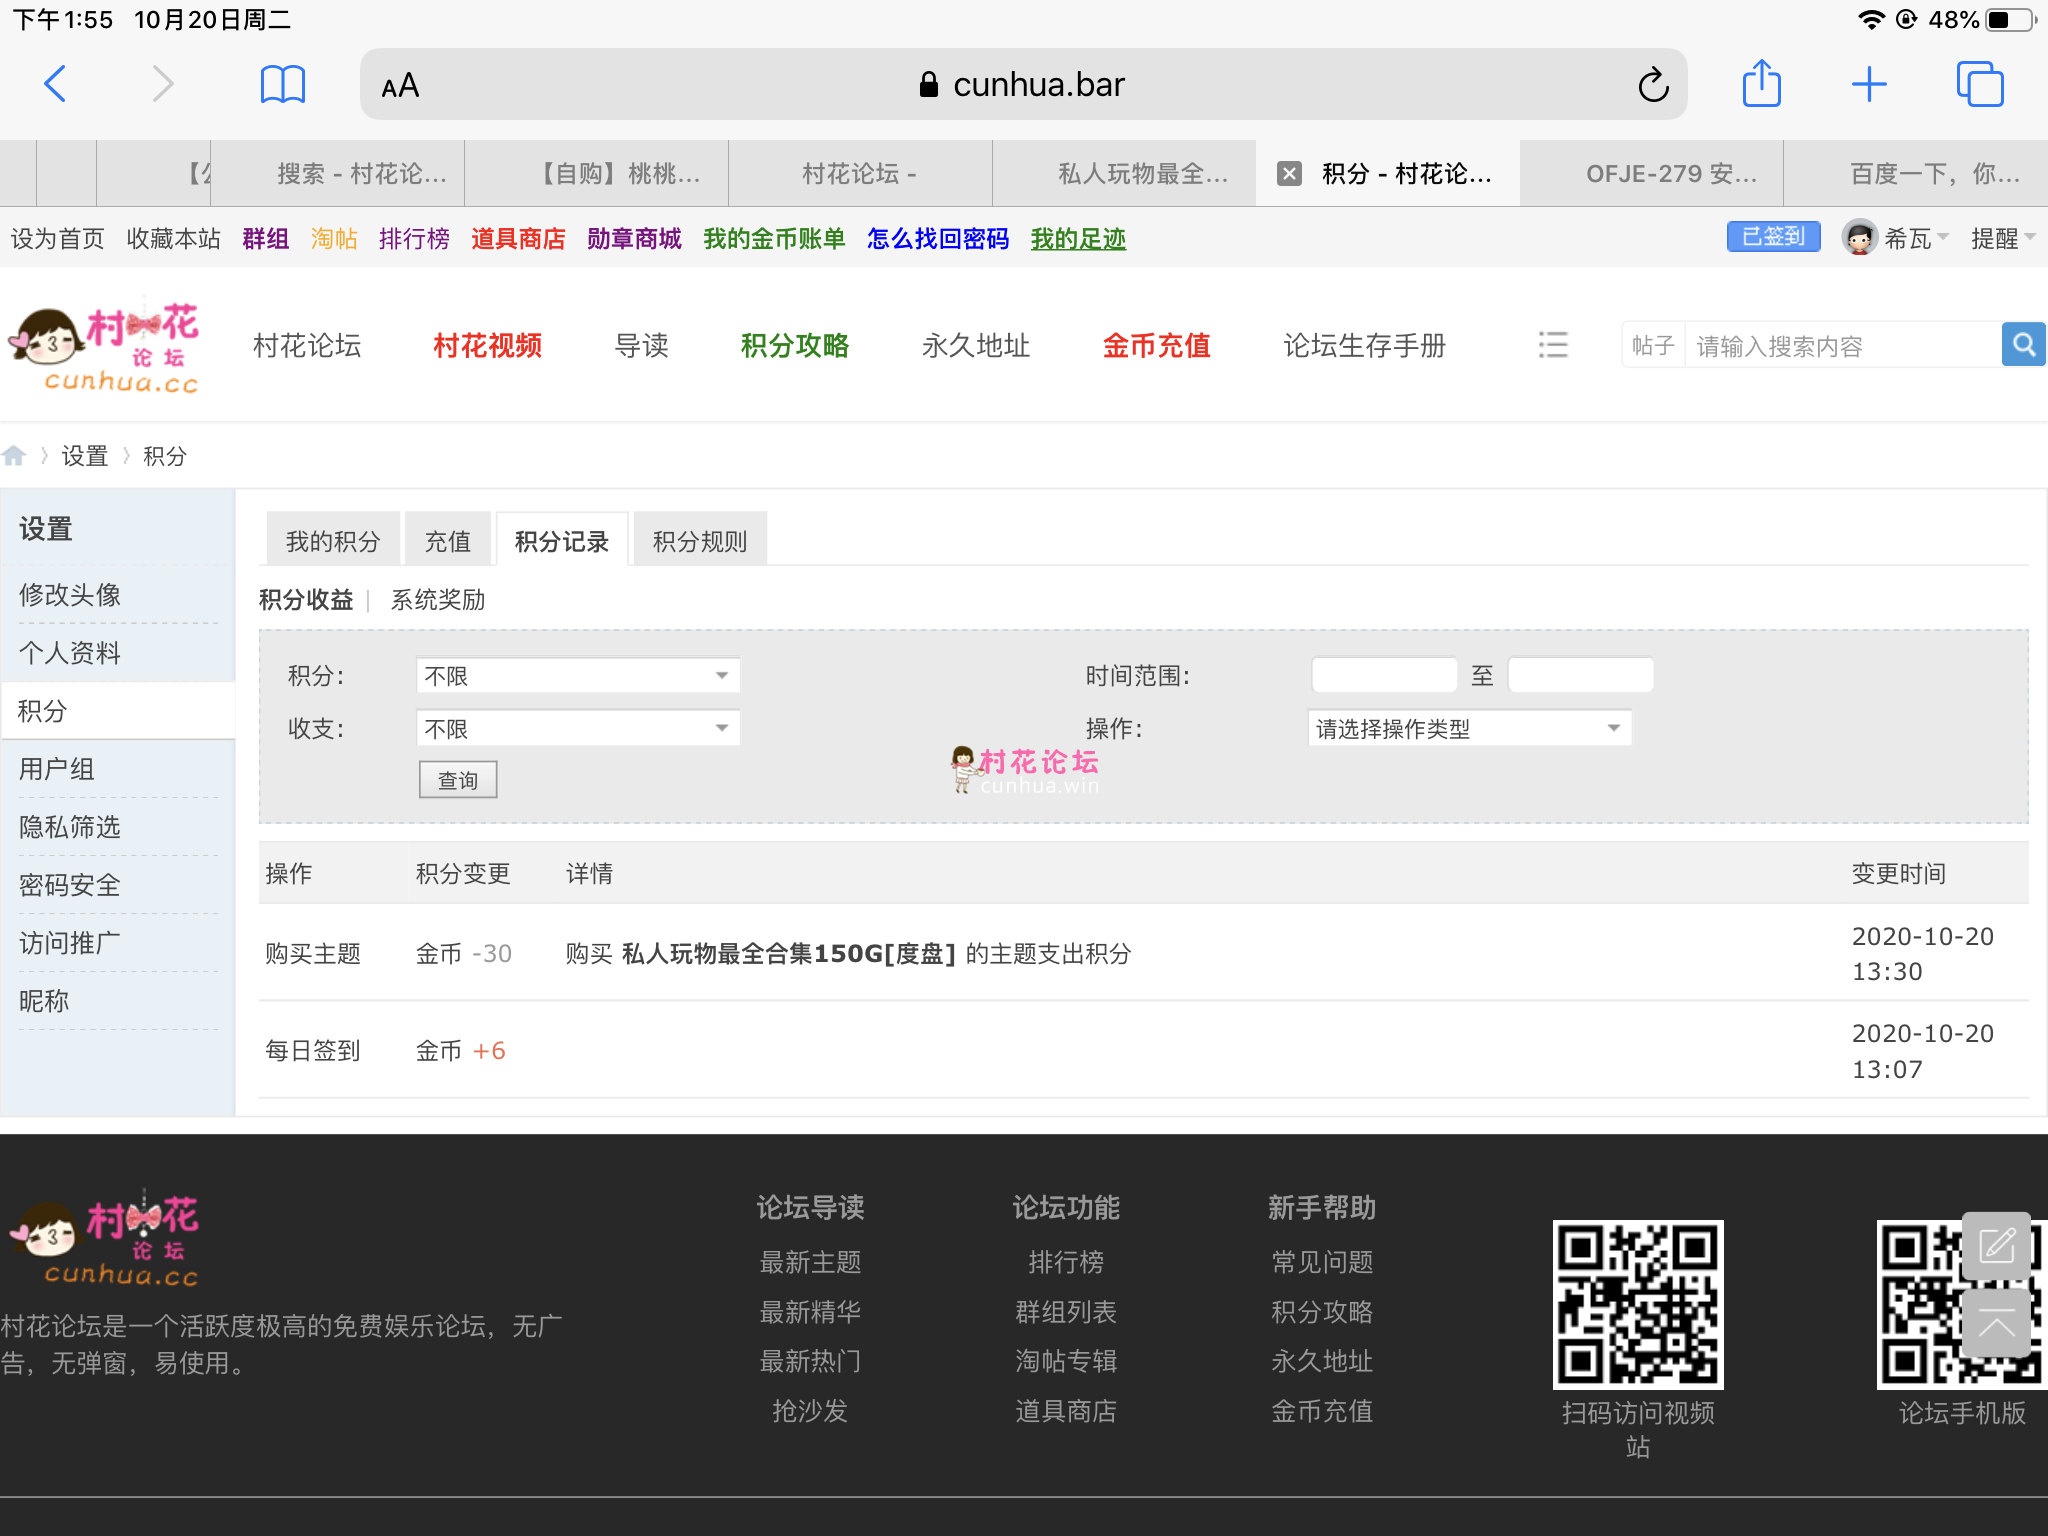Open 怎么找回密码 link
Viewport: 2048px width, 1536px height.
pos(938,239)
